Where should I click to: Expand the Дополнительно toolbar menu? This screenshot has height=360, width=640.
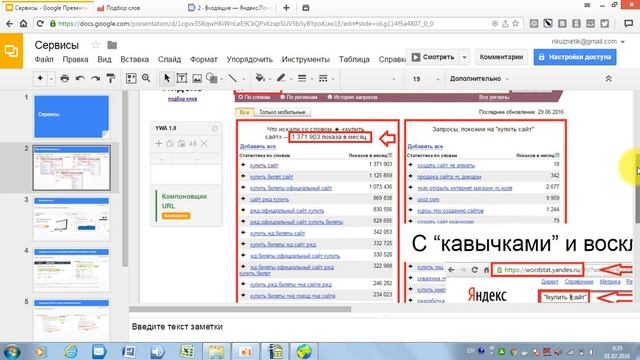coord(479,78)
